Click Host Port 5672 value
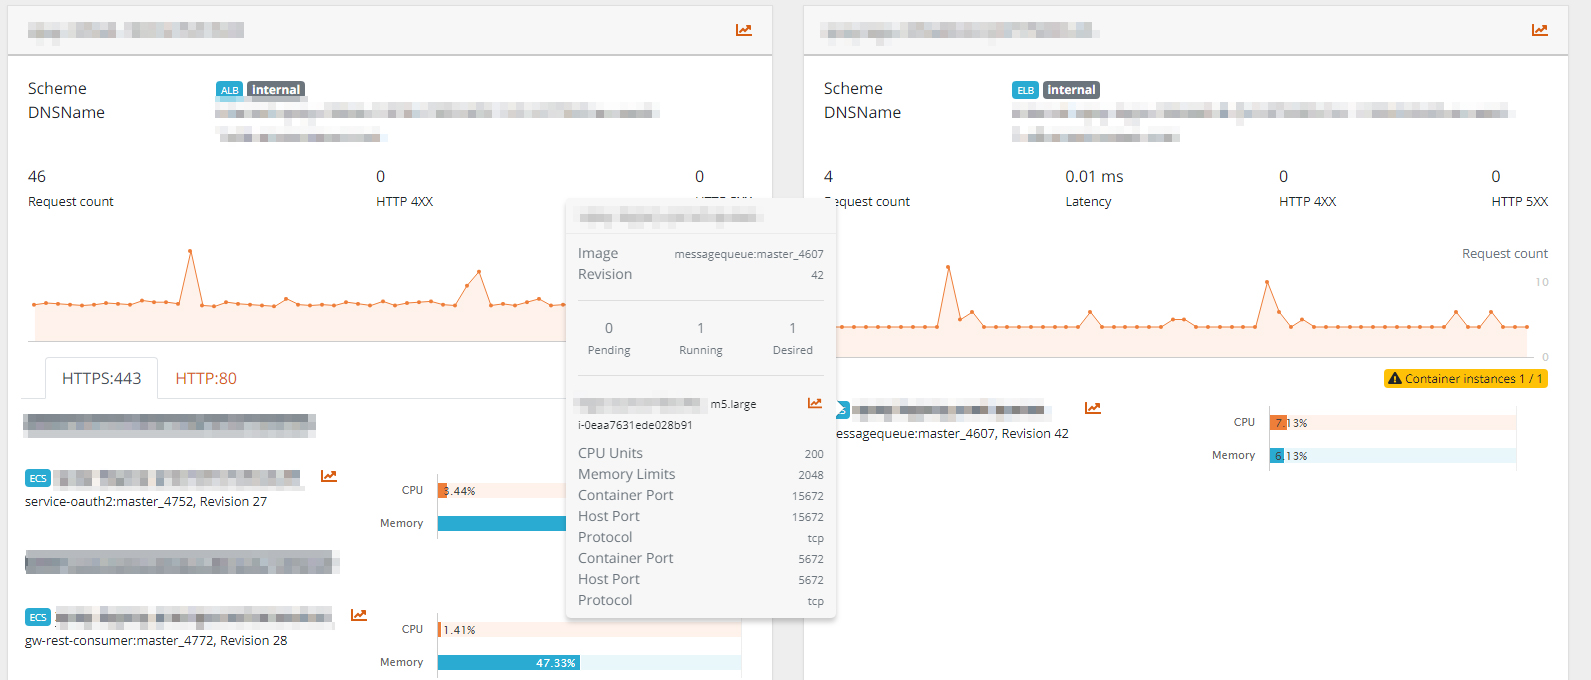This screenshot has width=1591, height=680. [x=811, y=580]
